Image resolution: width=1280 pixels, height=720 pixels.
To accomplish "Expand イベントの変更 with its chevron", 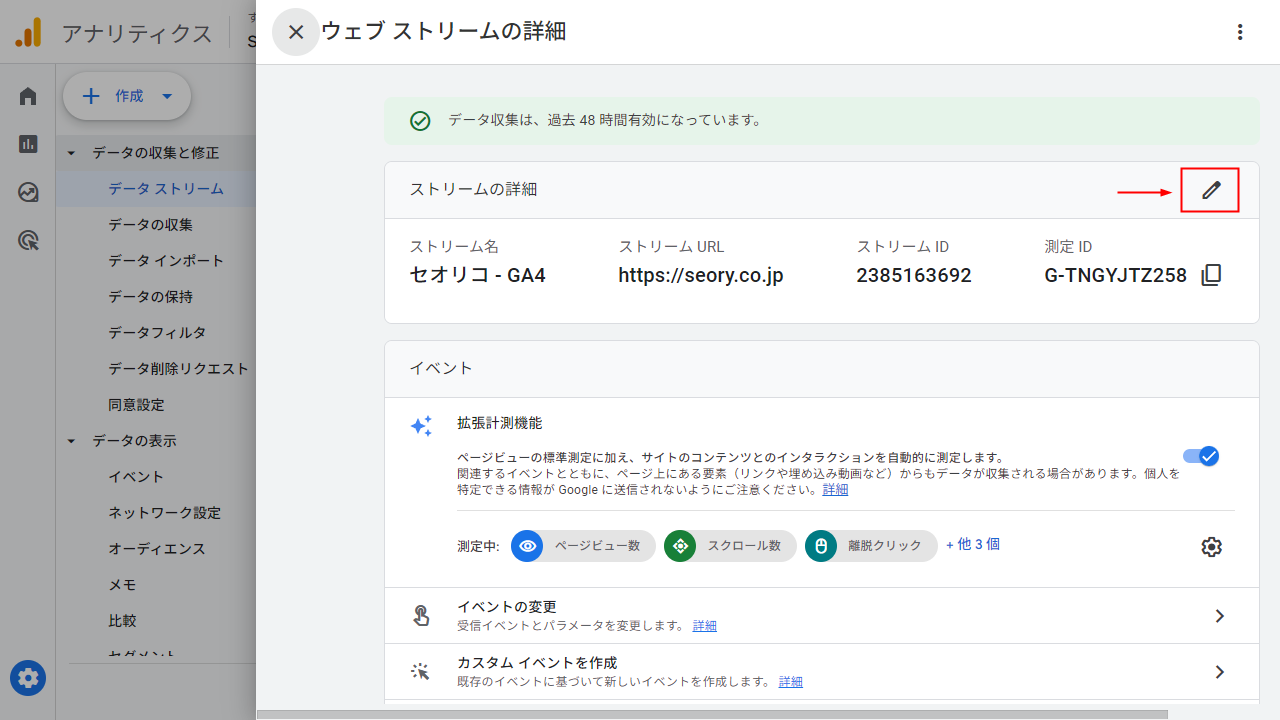I will [x=1219, y=616].
